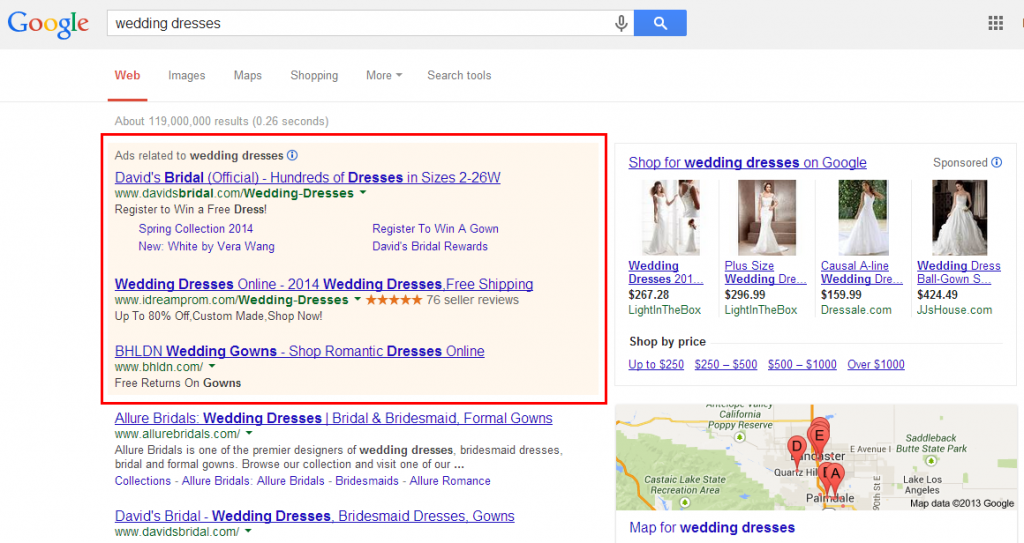The width and height of the screenshot is (1024, 543).
Task: Open Shop for wedding dresses on Google
Action: [748, 162]
